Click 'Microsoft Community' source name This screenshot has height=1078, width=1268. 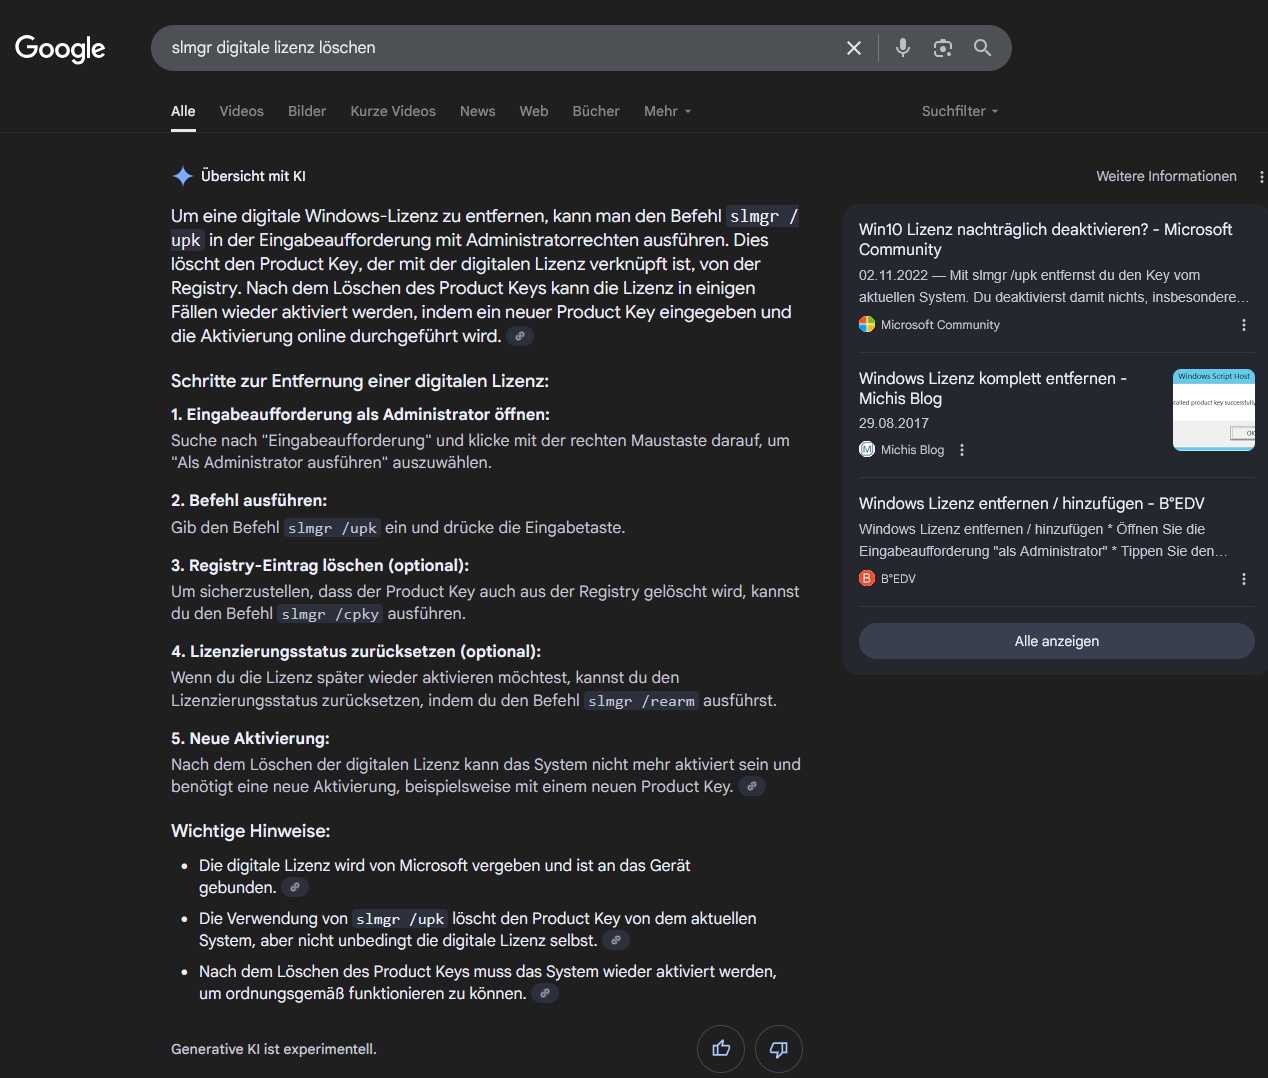(940, 325)
